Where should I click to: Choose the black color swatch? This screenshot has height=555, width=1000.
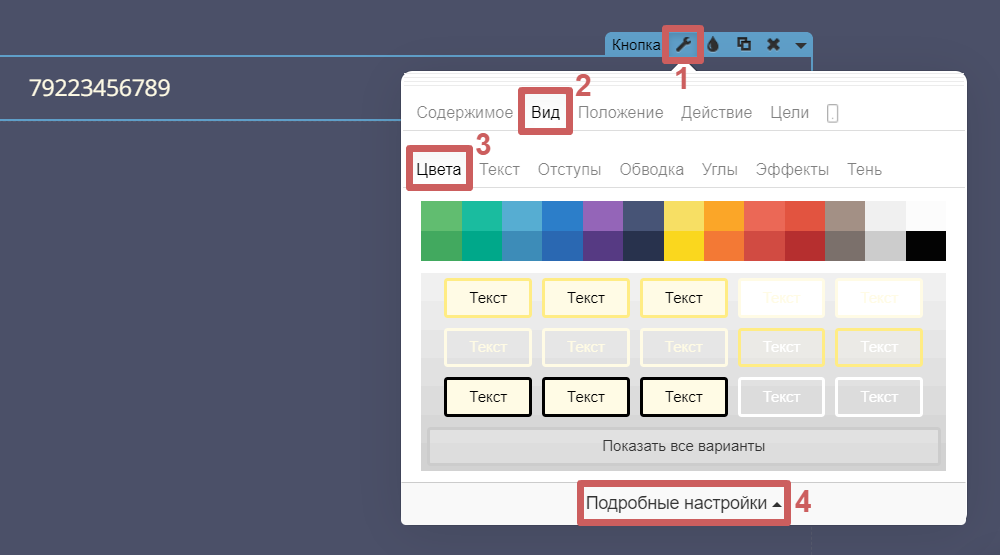925,246
